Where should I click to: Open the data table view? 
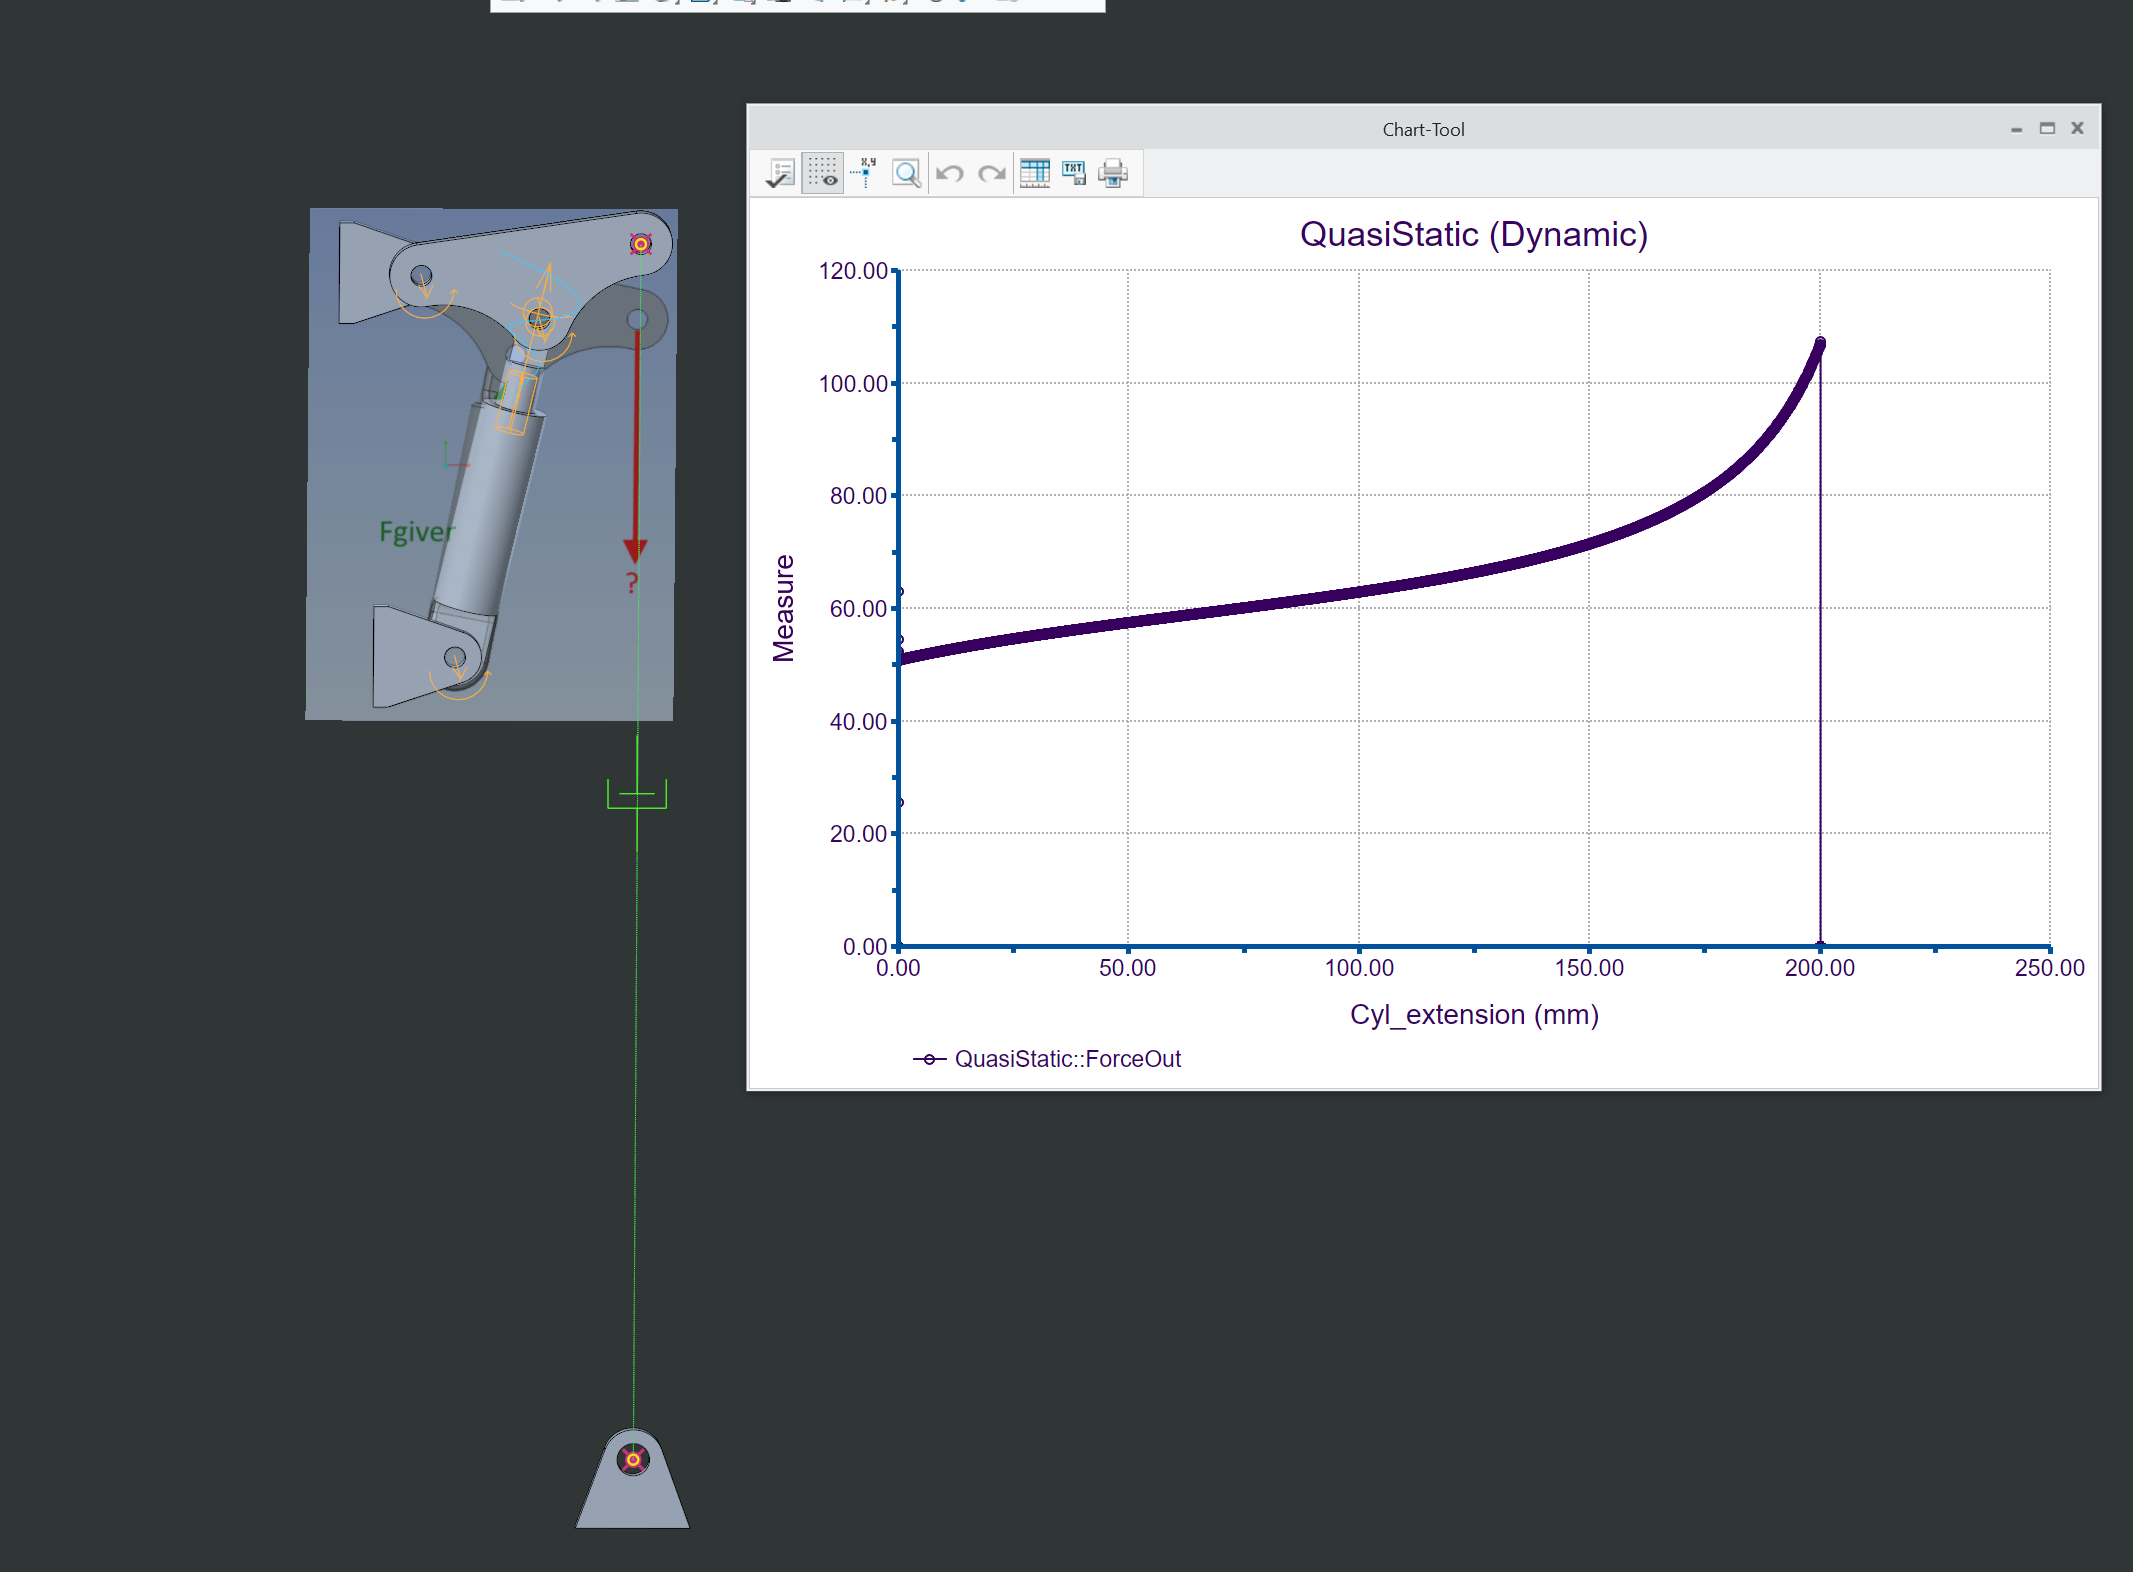point(1035,172)
